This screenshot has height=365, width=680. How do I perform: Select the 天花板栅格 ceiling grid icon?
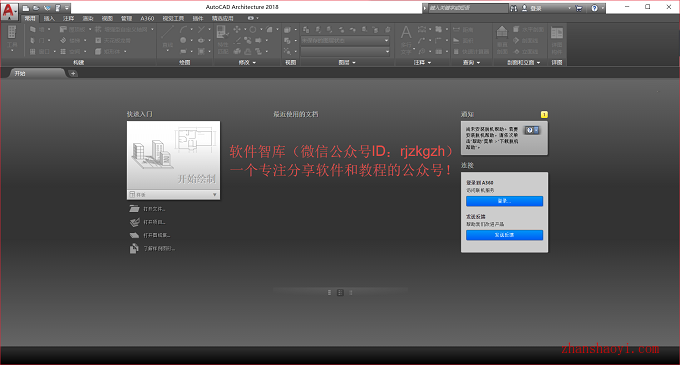[x=98, y=40]
